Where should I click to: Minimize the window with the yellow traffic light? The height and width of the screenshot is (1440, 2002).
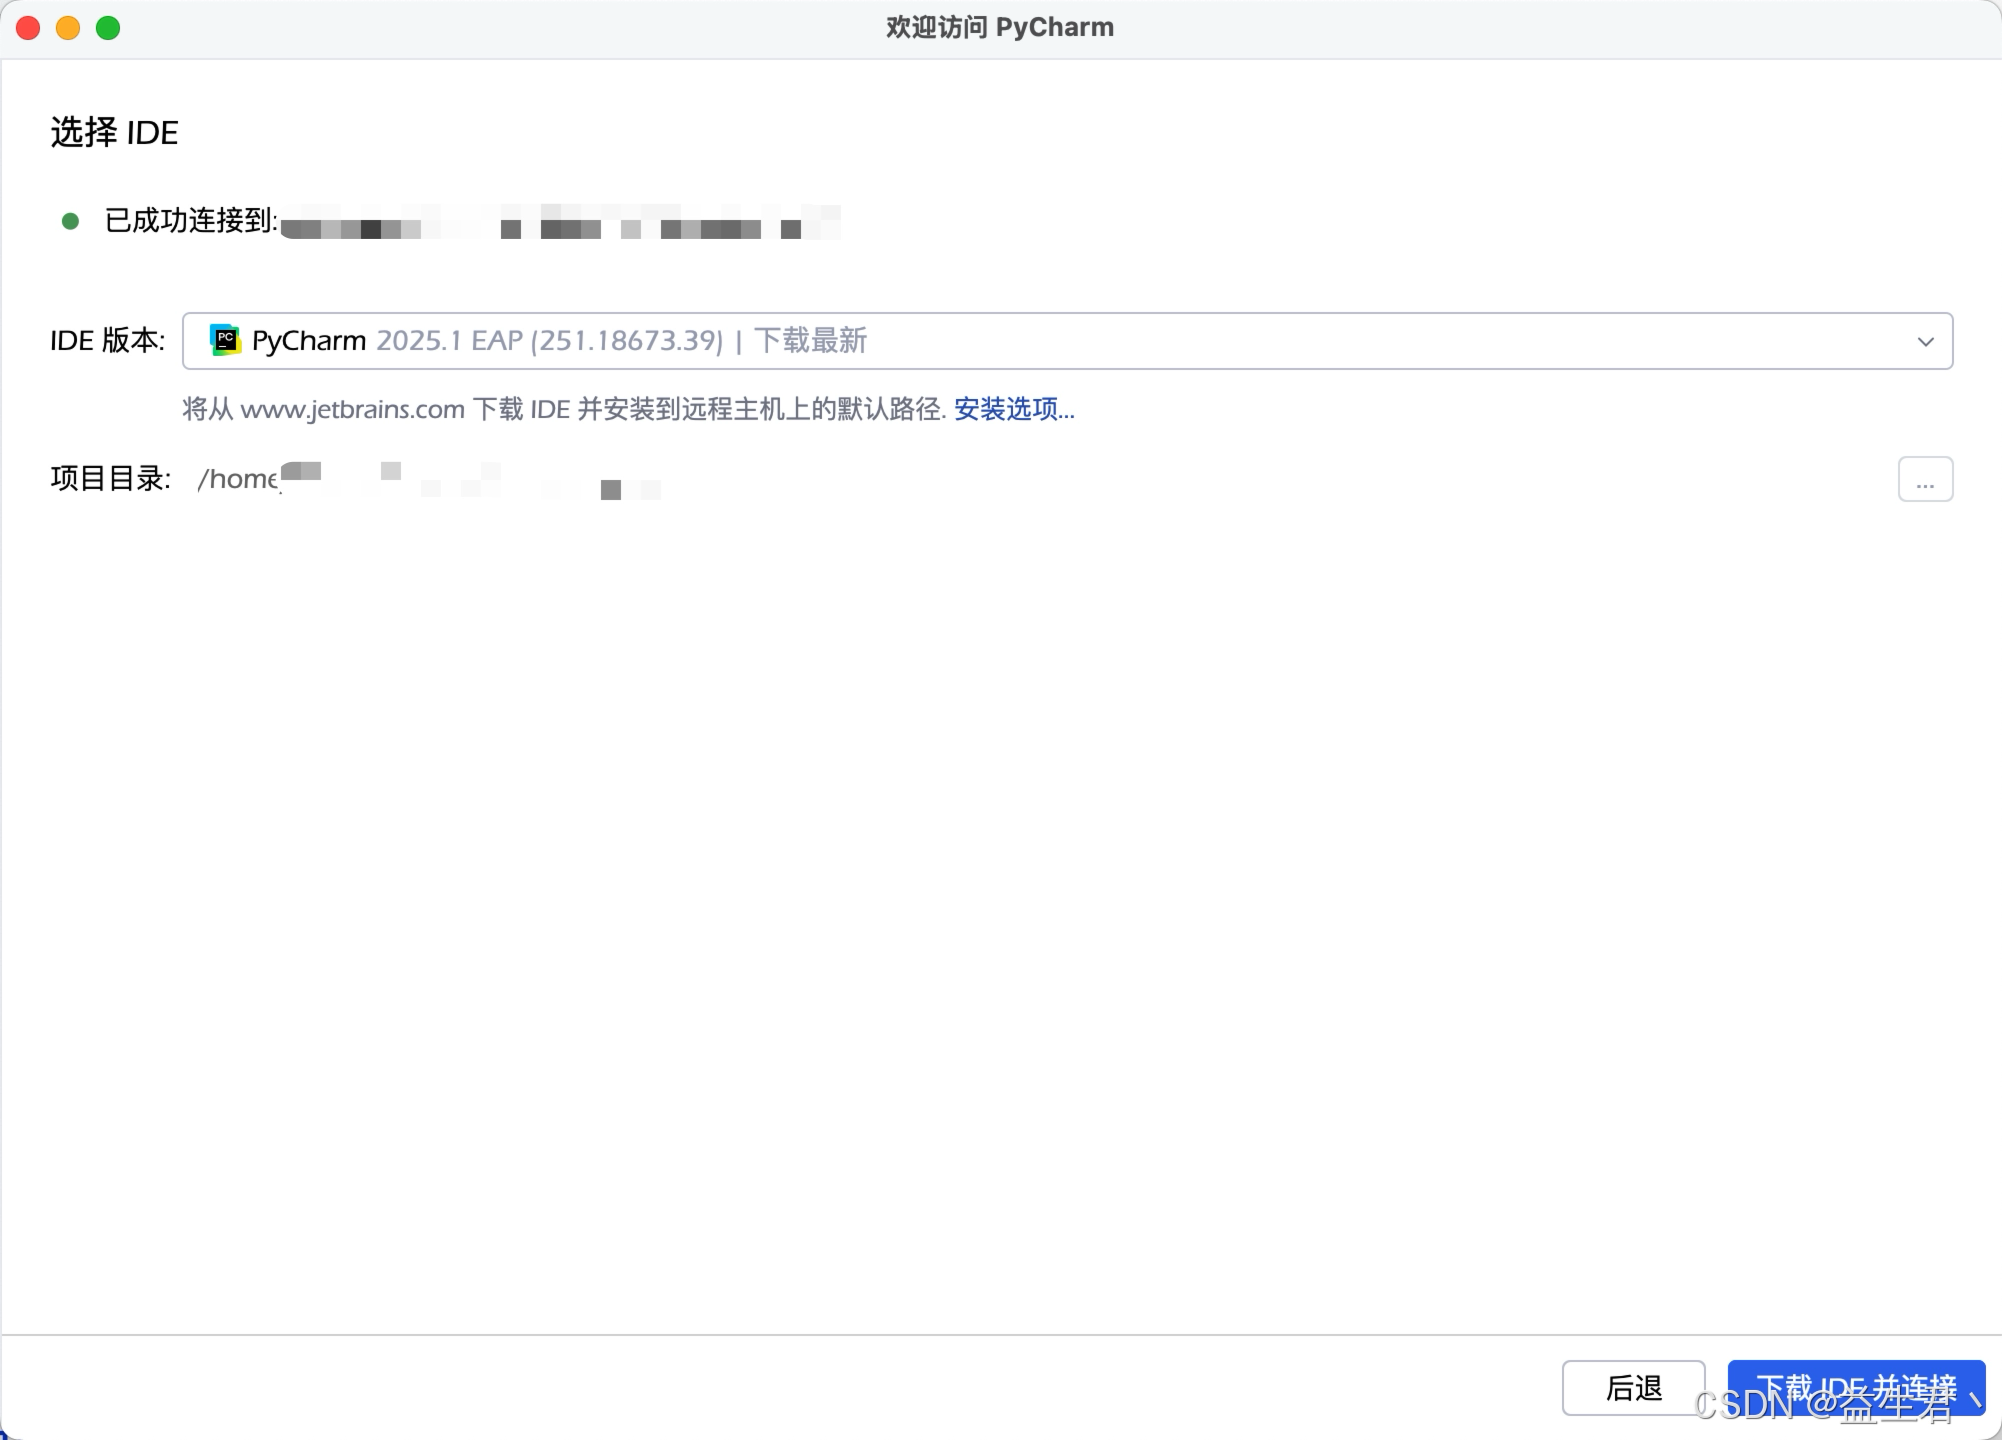tap(68, 27)
